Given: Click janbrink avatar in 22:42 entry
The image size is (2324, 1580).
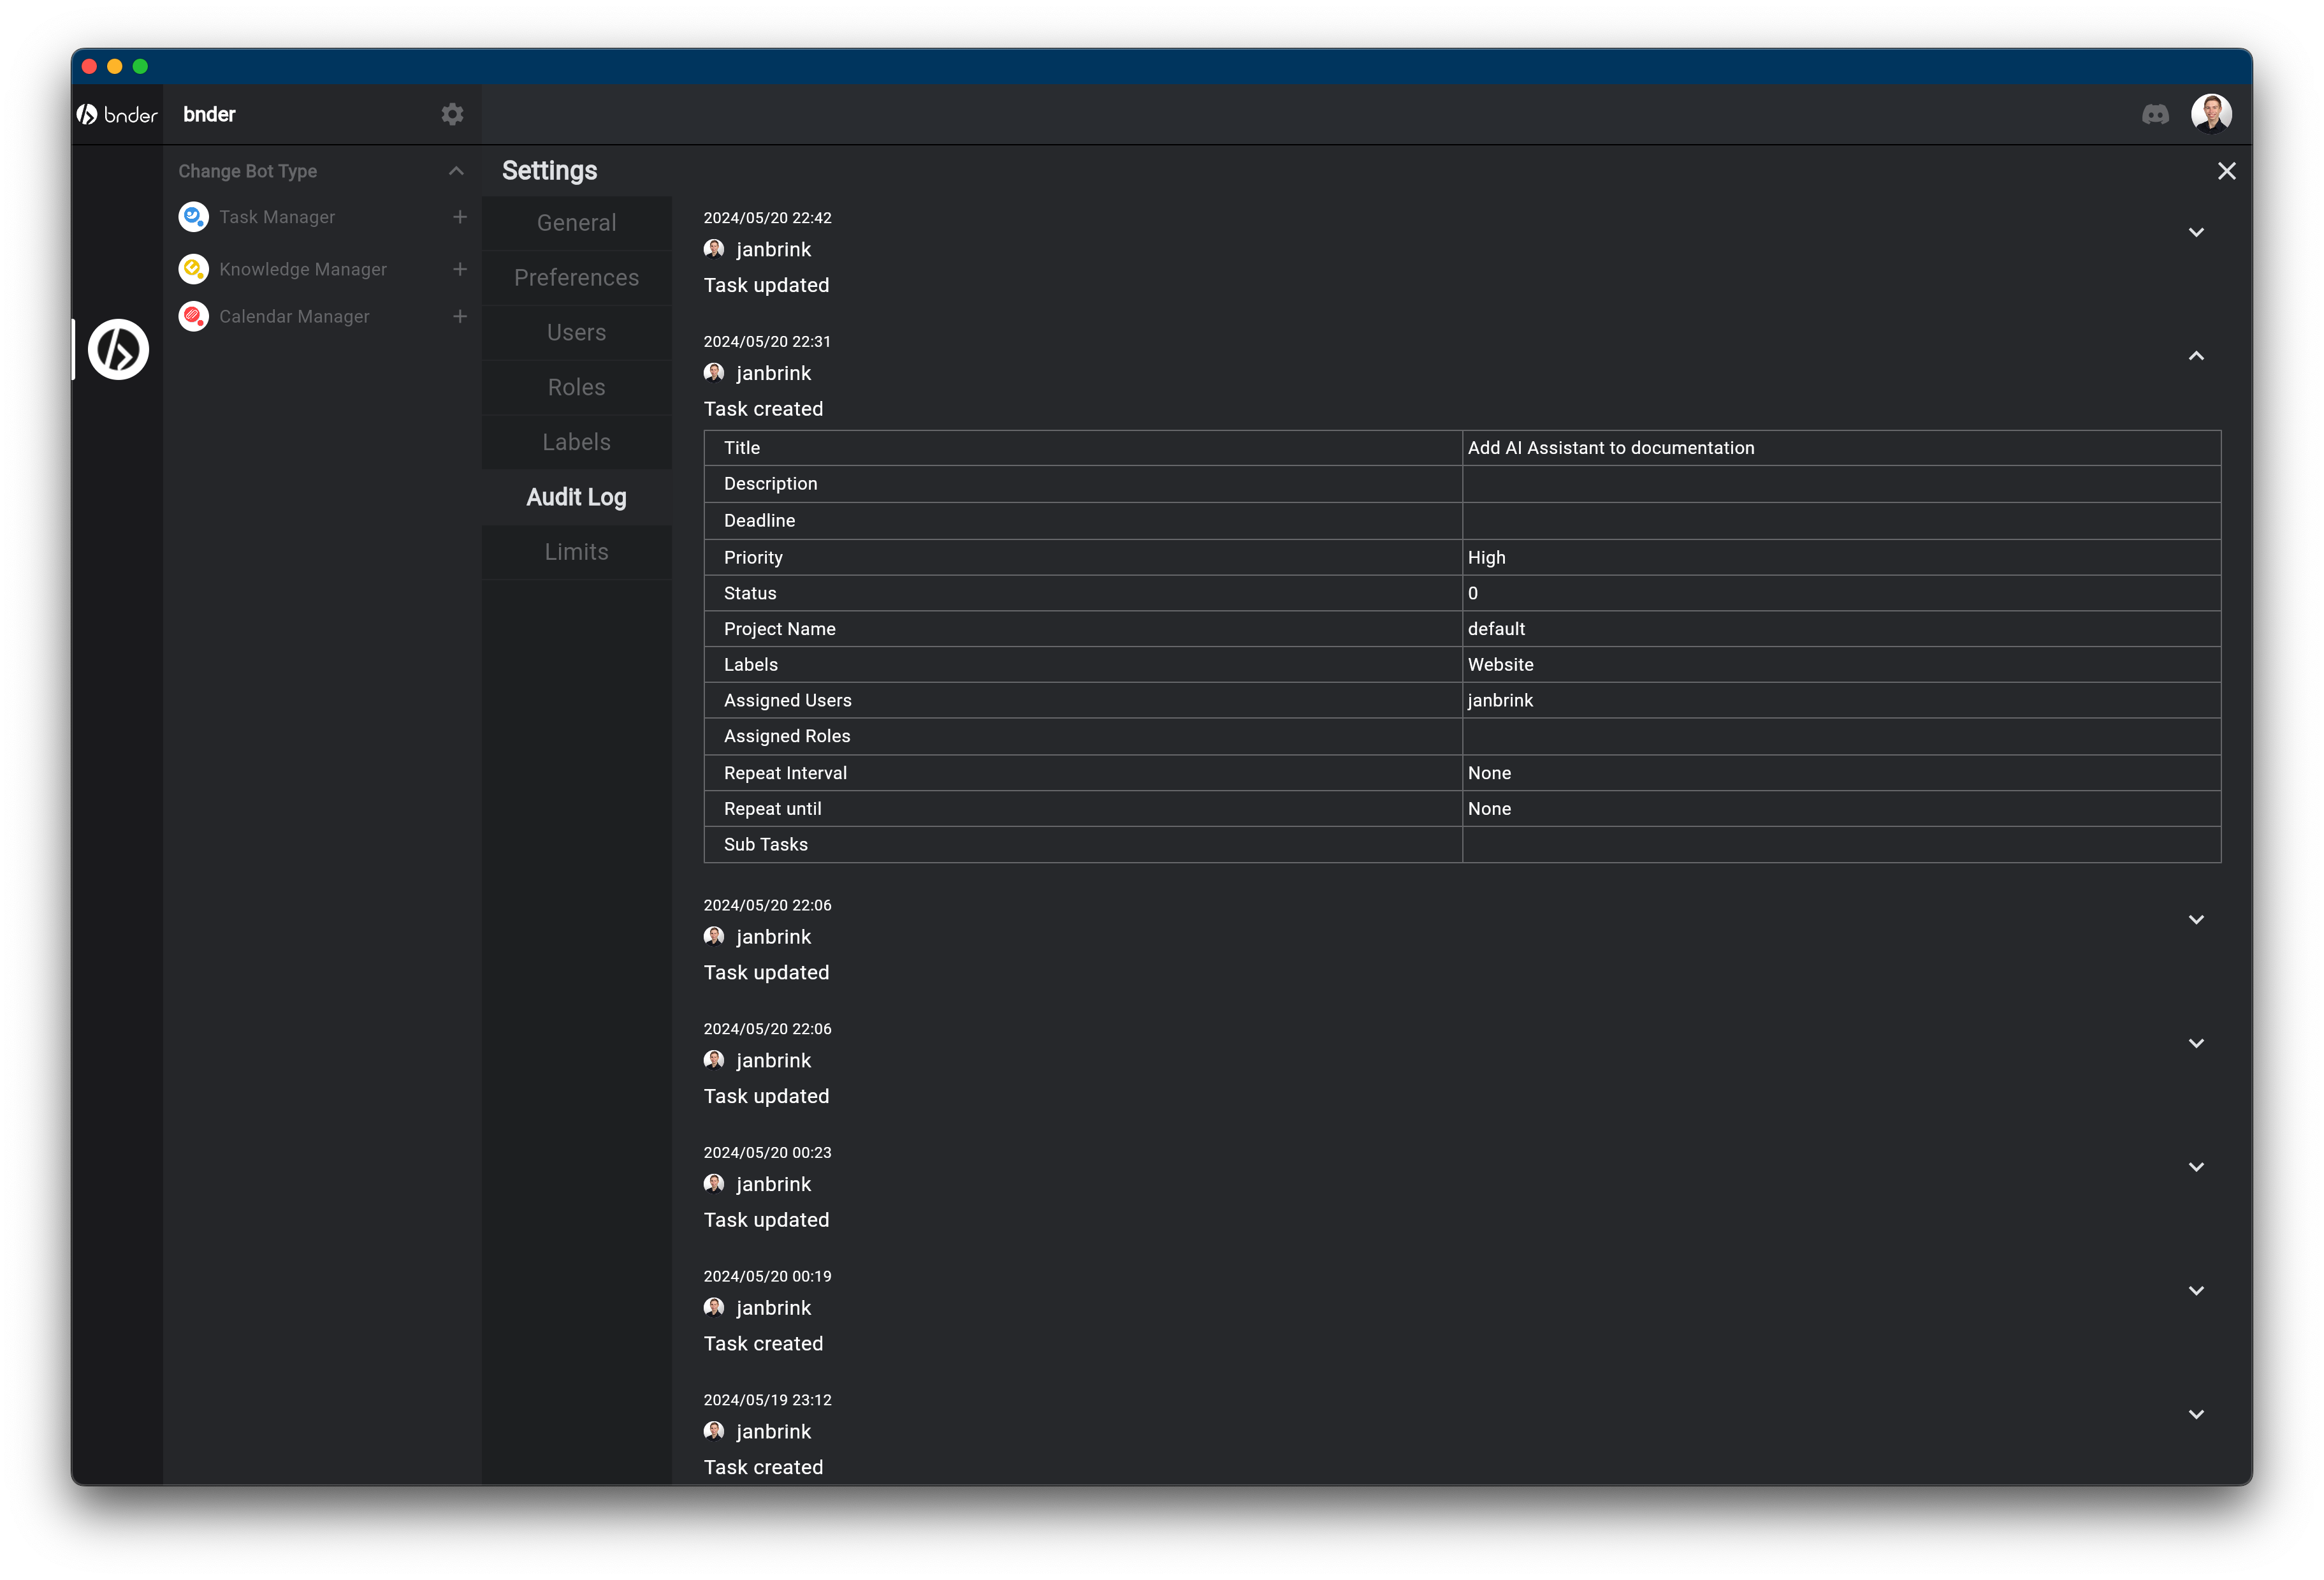Looking at the screenshot, I should point(714,249).
